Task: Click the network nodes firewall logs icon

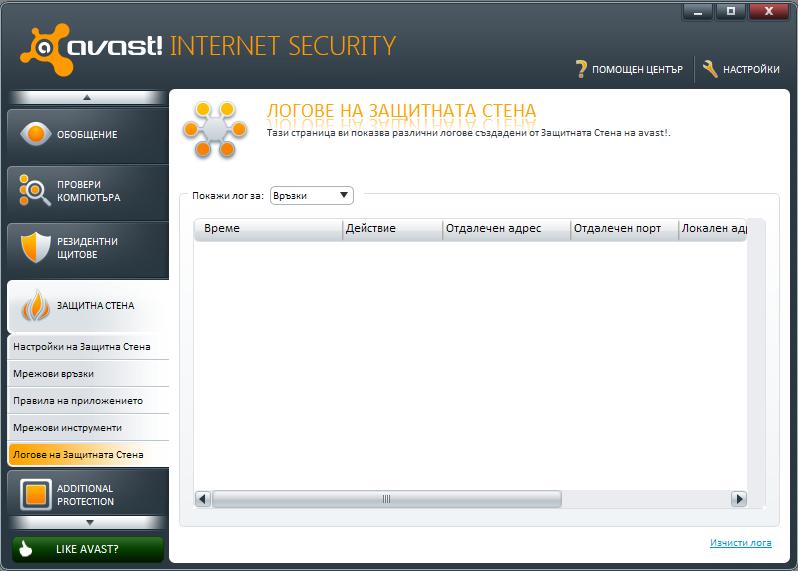Action: [215, 129]
